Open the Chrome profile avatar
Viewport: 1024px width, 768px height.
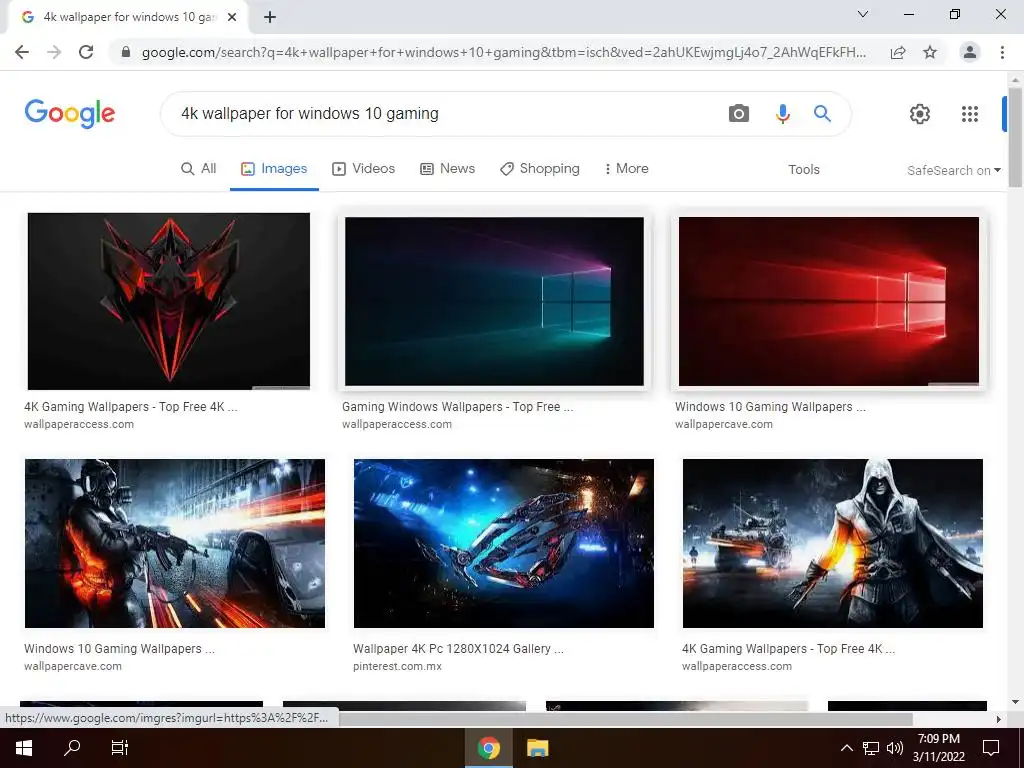970,52
